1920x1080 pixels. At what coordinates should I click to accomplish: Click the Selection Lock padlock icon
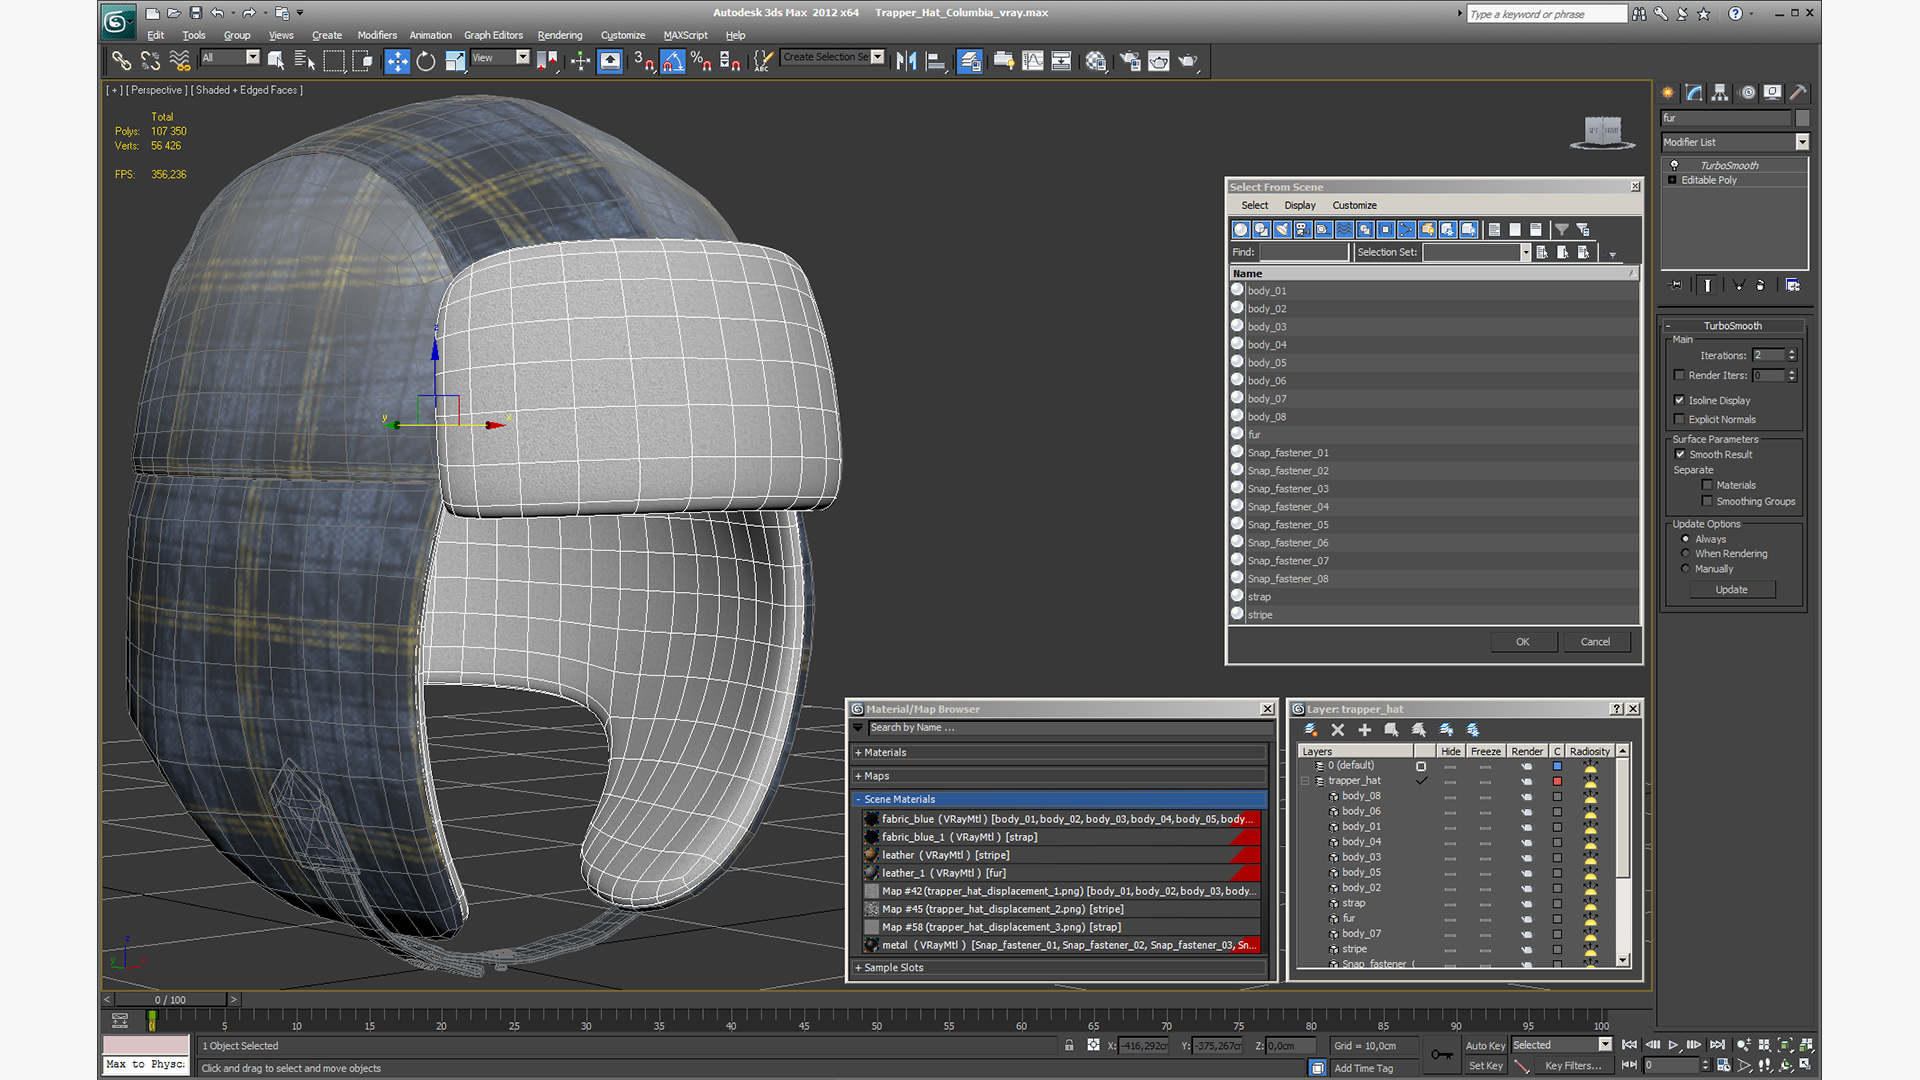pyautogui.click(x=1069, y=1045)
